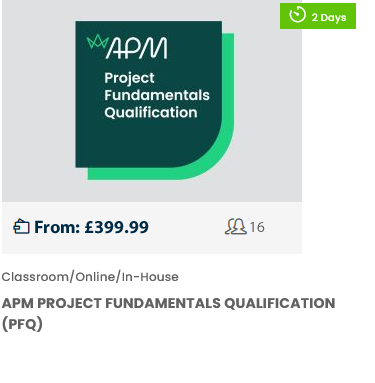Open APM PROJECT FUNDAMENTALS QUALIFICATION (PFQ) title link
The height and width of the screenshot is (383, 375).
(168, 313)
